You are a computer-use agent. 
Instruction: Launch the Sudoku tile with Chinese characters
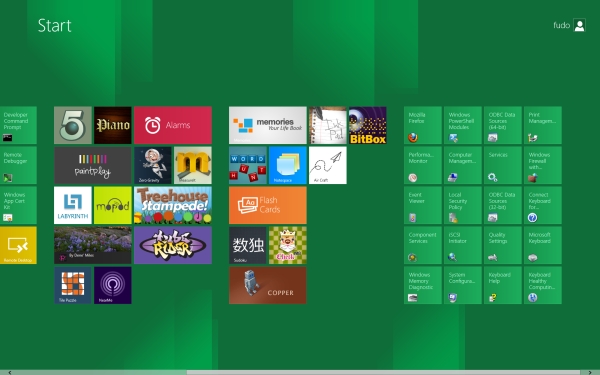pos(248,245)
